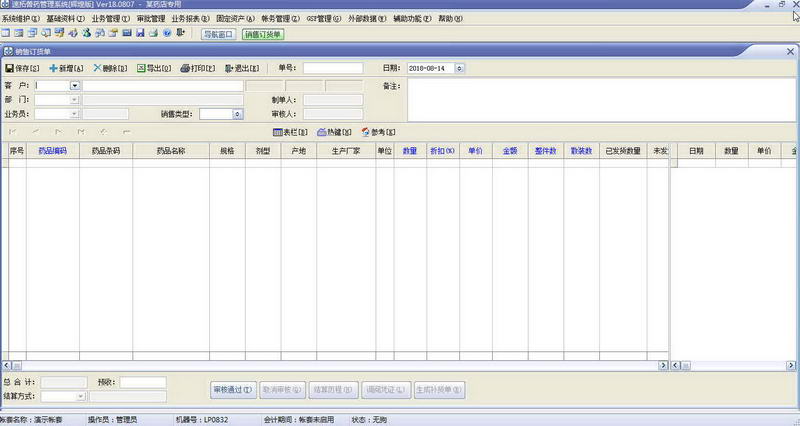Close the 销售订货单 form with its X
The width and height of the screenshot is (800, 426).
coord(790,52)
